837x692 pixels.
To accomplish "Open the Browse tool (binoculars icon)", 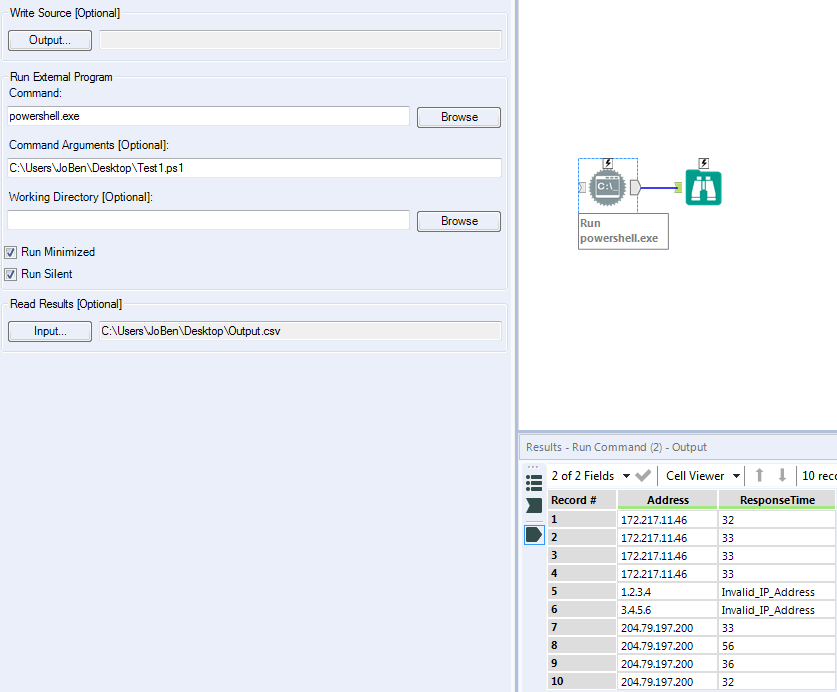I will point(703,186).
